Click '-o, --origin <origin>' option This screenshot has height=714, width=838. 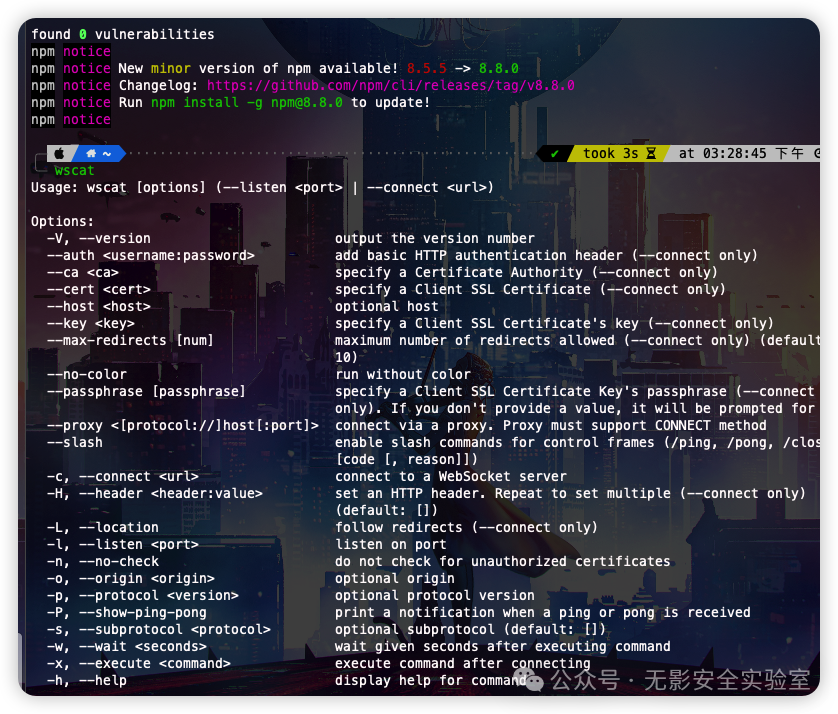point(131,579)
